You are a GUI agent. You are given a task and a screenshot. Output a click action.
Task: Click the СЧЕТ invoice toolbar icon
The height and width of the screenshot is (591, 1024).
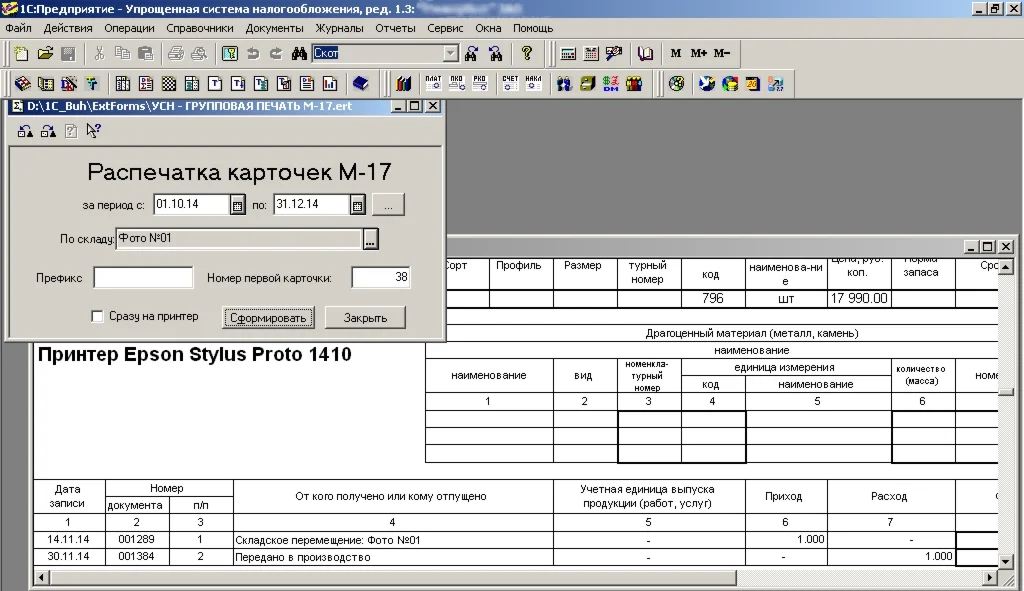click(x=510, y=83)
